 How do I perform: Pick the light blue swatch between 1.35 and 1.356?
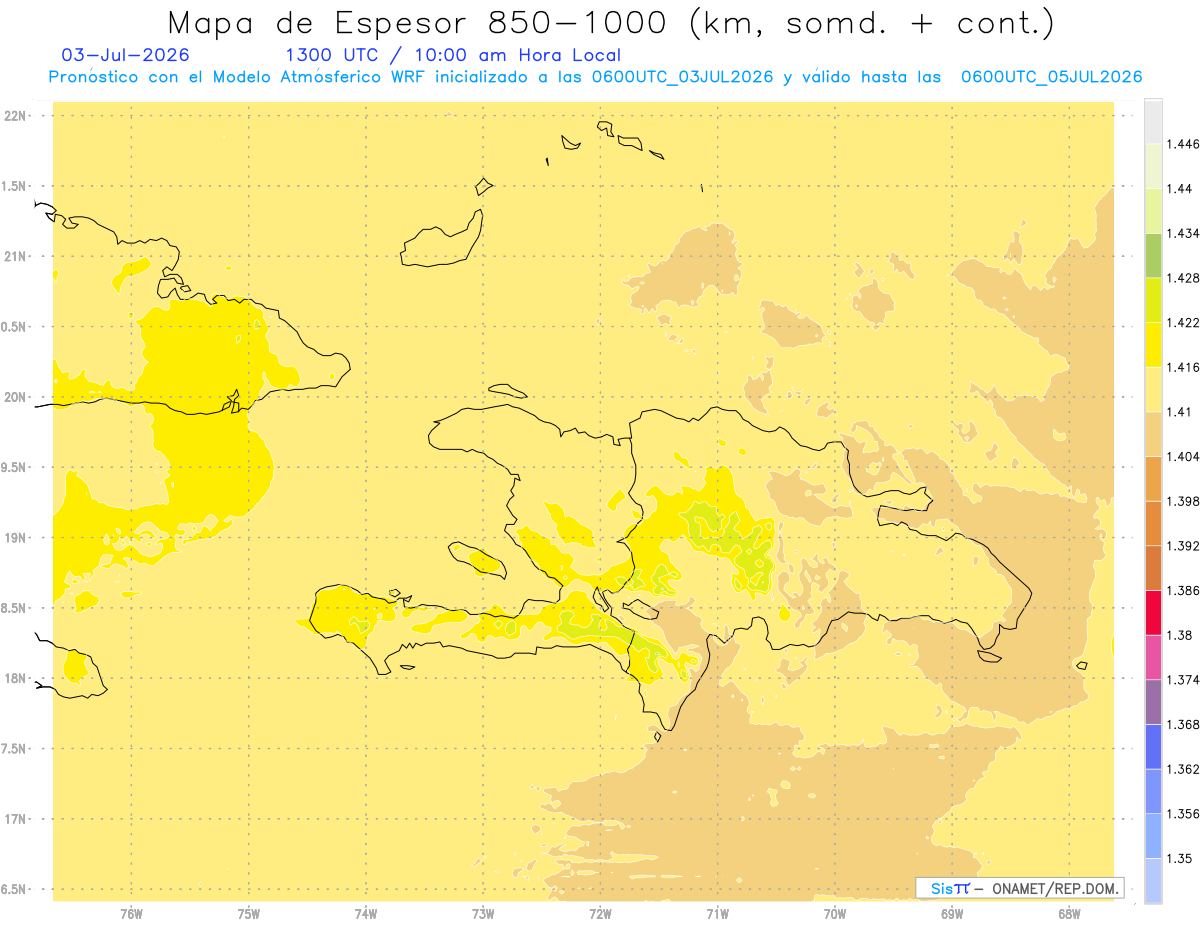pos(1153,836)
